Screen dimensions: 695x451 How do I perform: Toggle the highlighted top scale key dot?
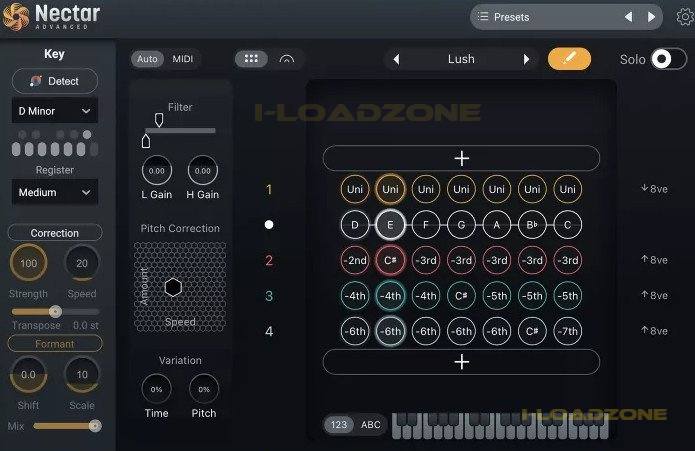87,134
